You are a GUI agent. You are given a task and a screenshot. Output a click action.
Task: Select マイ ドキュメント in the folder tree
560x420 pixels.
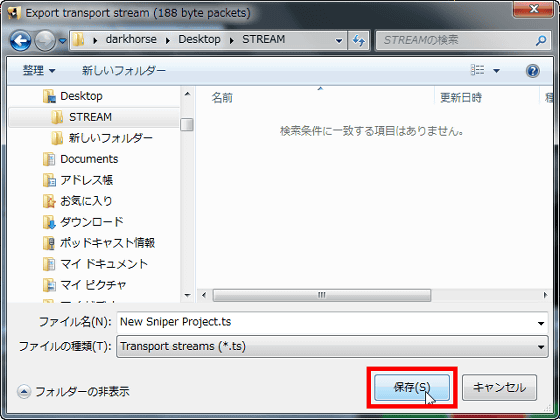pos(104,264)
